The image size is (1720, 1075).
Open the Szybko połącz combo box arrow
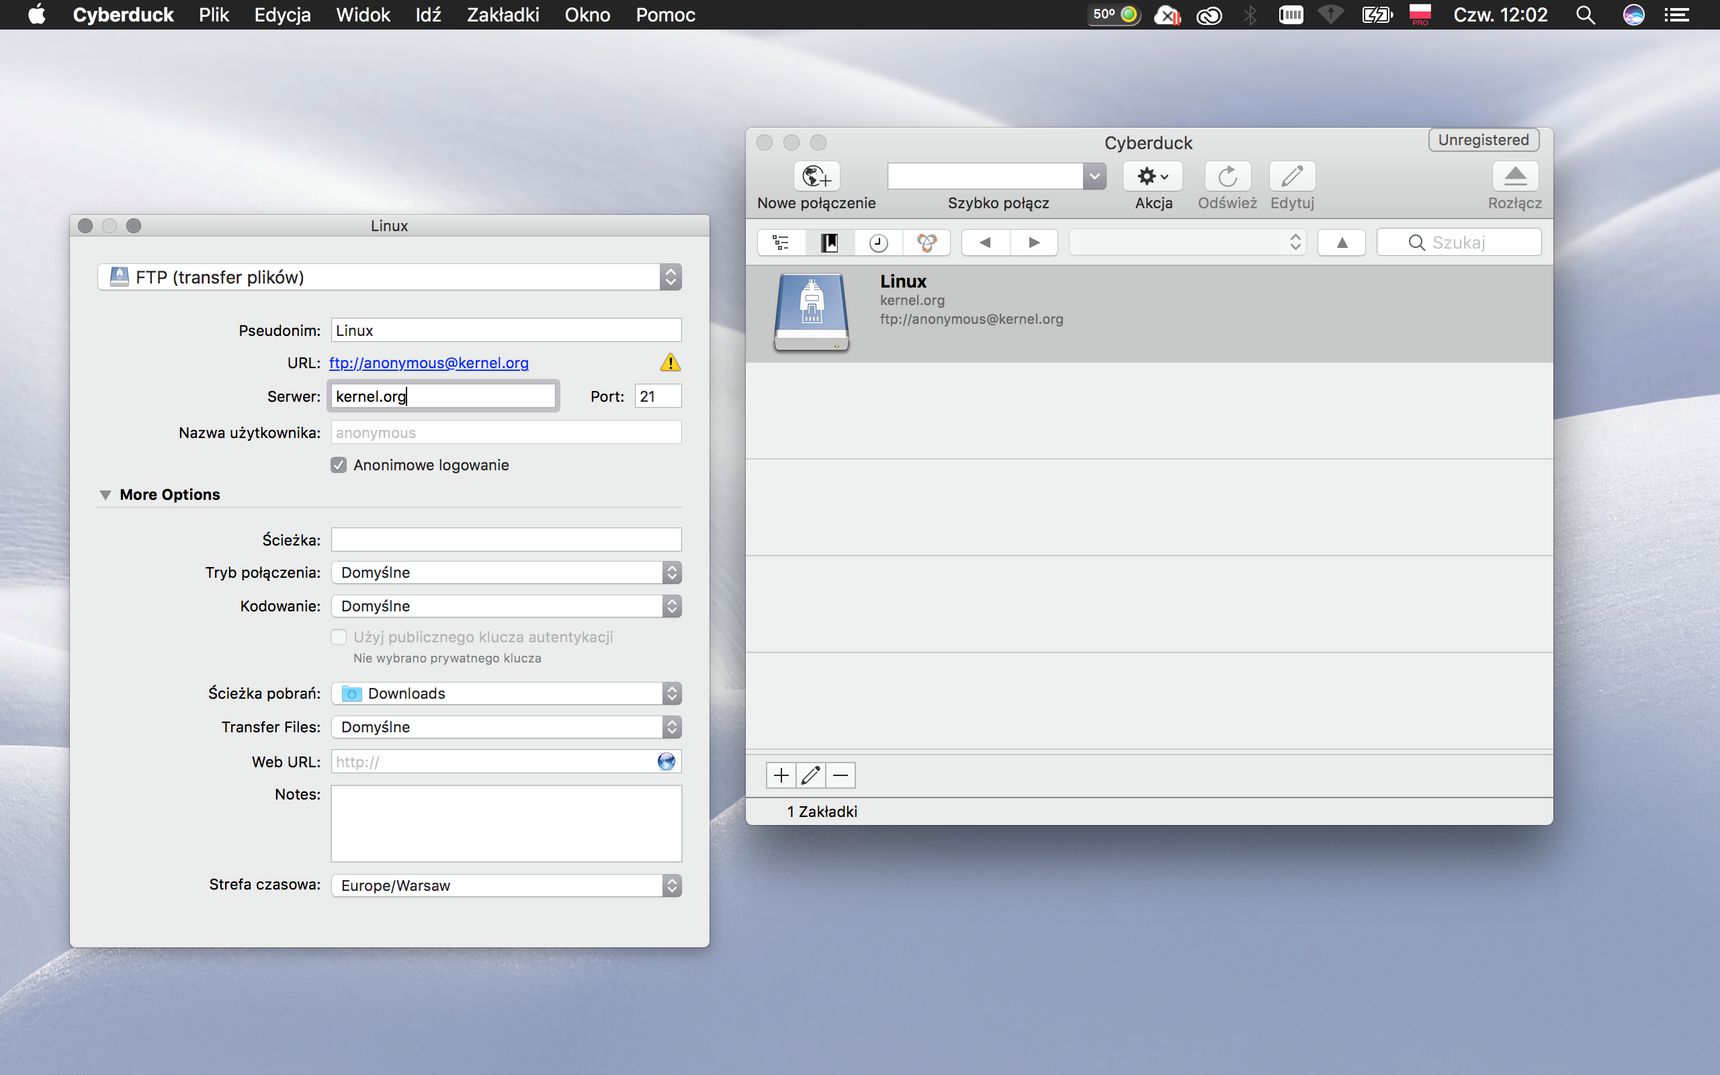1094,176
